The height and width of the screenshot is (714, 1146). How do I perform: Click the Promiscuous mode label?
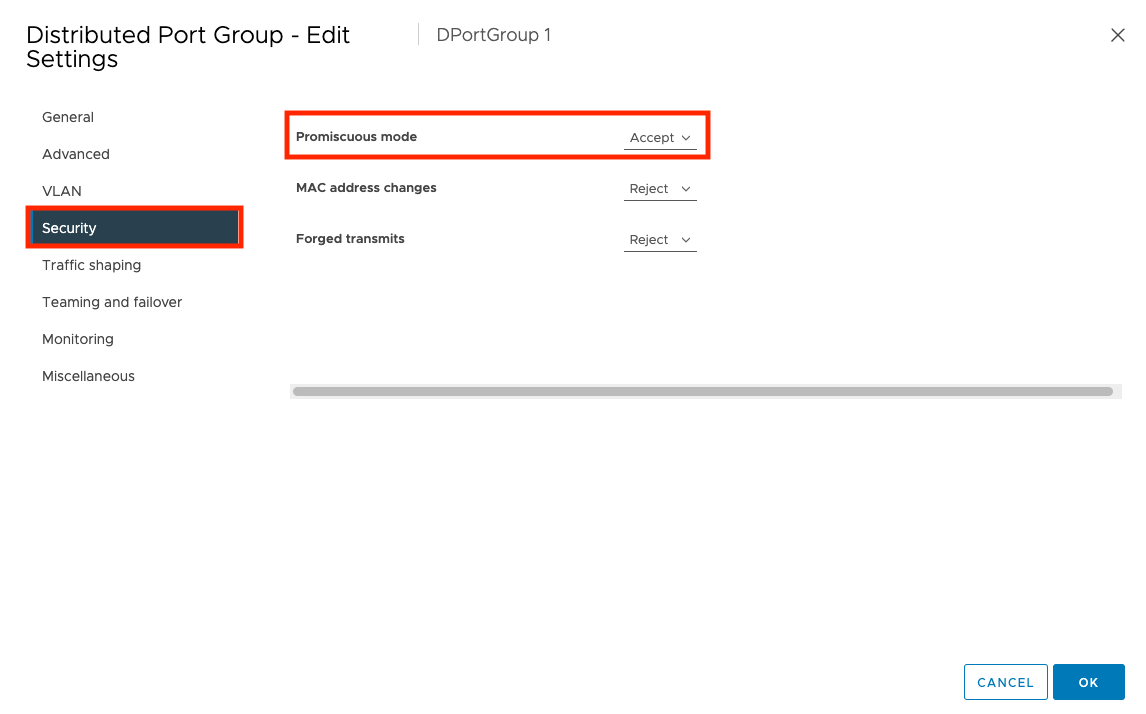pyautogui.click(x=356, y=136)
